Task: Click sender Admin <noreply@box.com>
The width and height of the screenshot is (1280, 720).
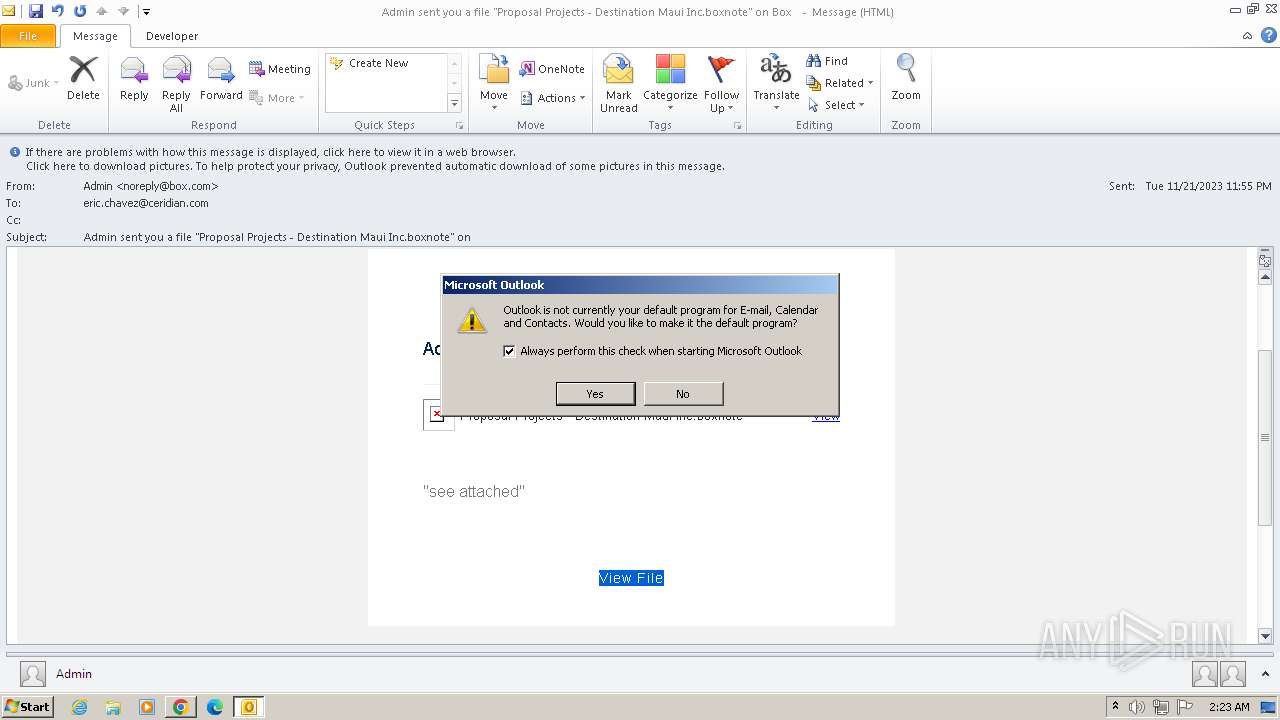Action: tap(151, 186)
